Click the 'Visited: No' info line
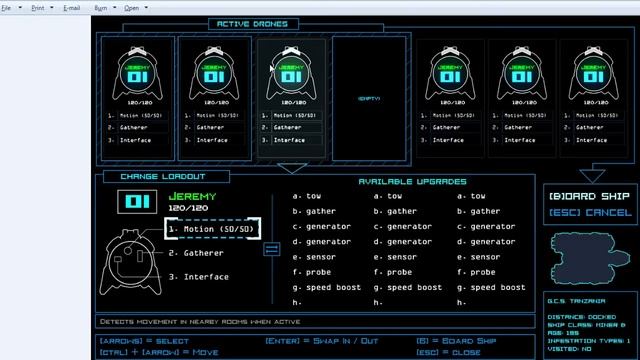640x360 pixels. tap(569, 349)
